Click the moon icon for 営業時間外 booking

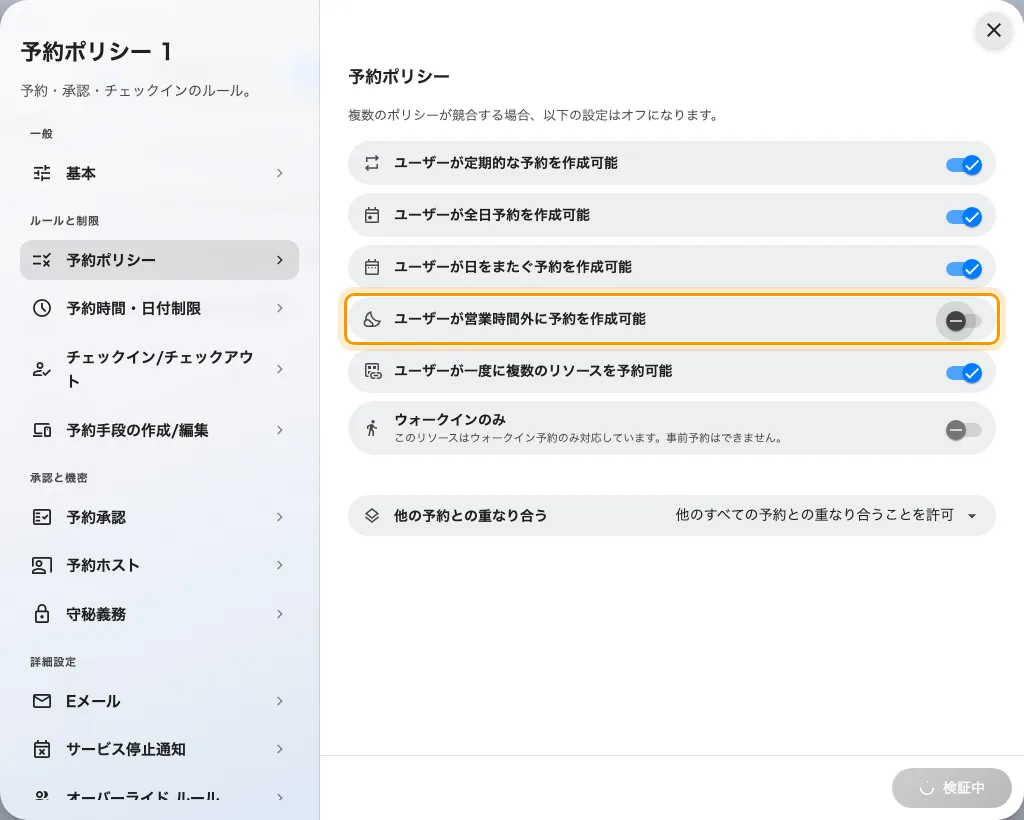pyautogui.click(x=372, y=319)
